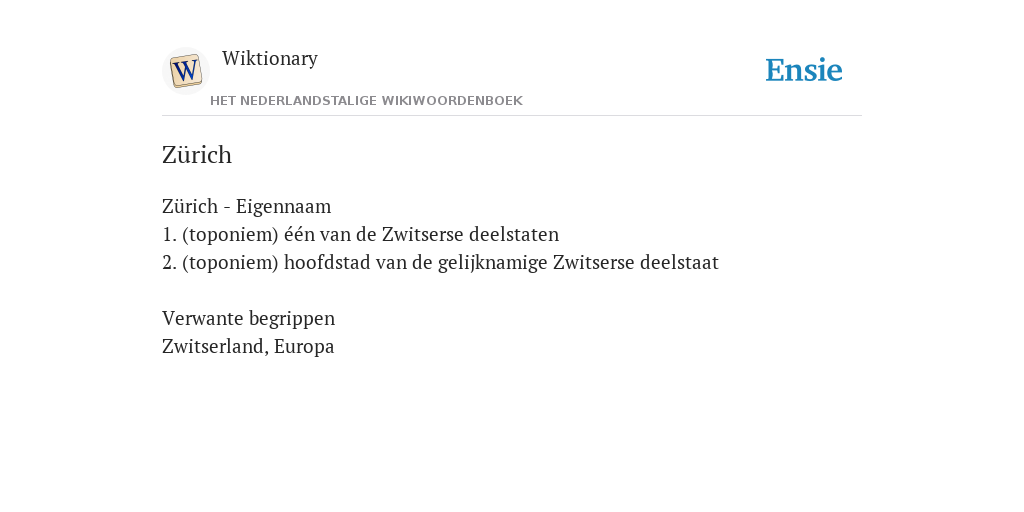This screenshot has width=1024, height=512.
Task: Open the Ensie logo link
Action: point(804,70)
